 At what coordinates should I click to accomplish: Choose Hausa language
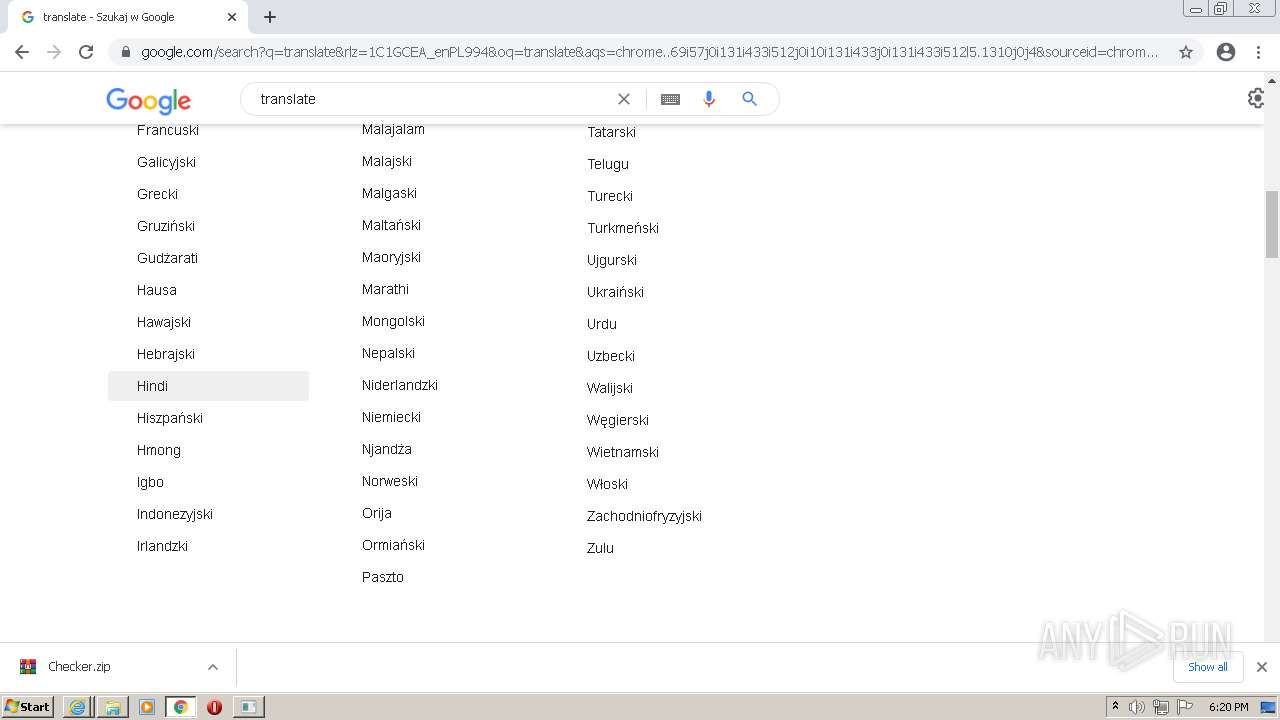click(157, 290)
